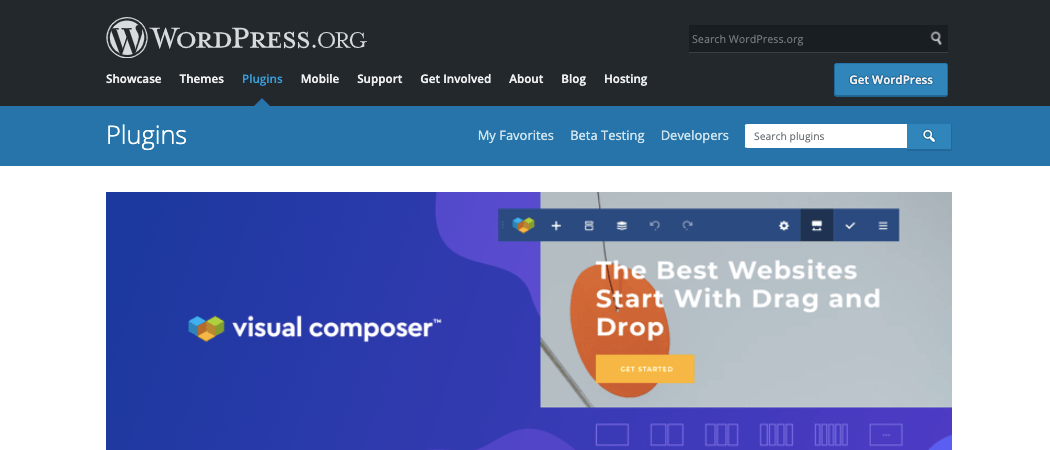
Task: Click the template icon in composer toolbar
Action: point(589,226)
